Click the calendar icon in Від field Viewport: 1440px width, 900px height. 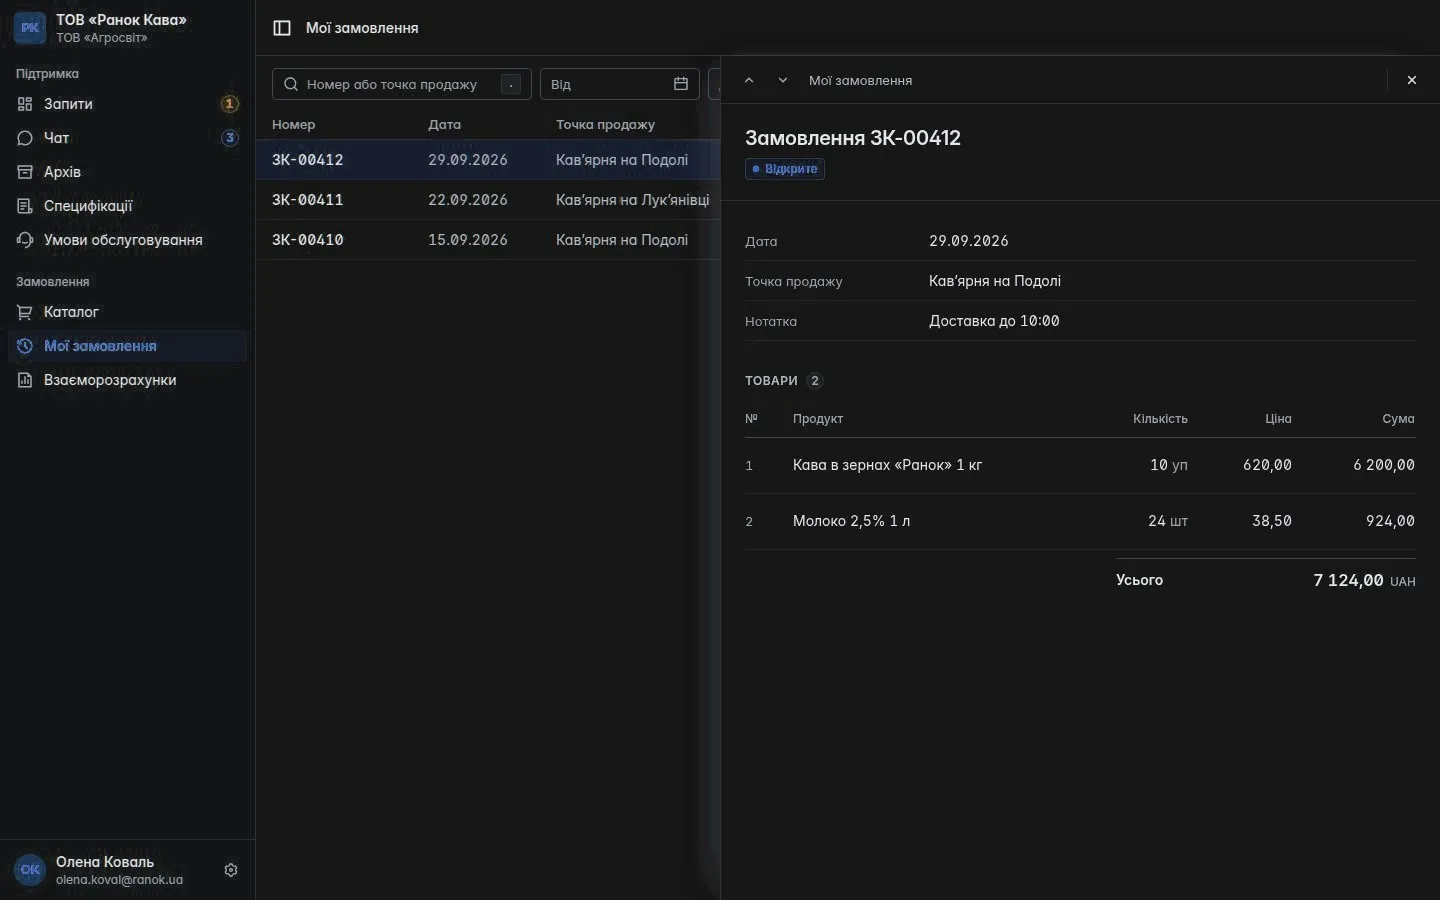click(x=681, y=84)
